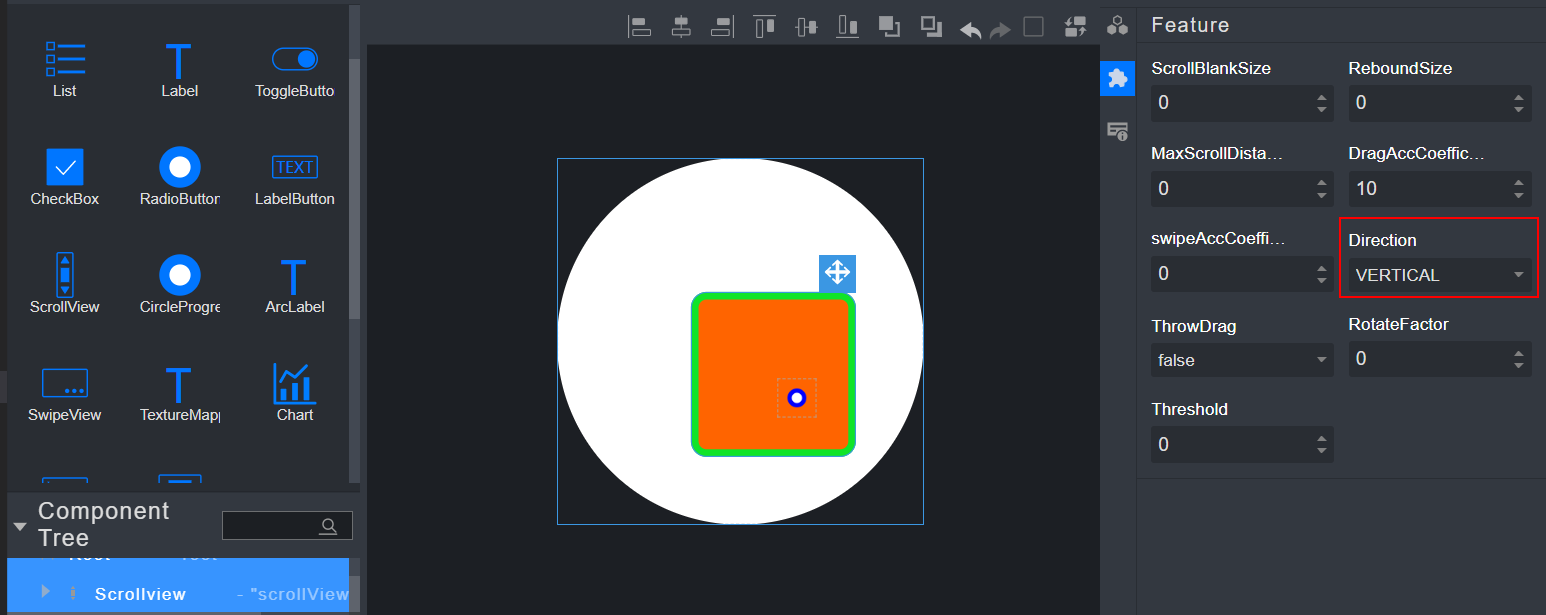Choose the LabelButton component
Image resolution: width=1546 pixels, height=615 pixels.
(295, 177)
